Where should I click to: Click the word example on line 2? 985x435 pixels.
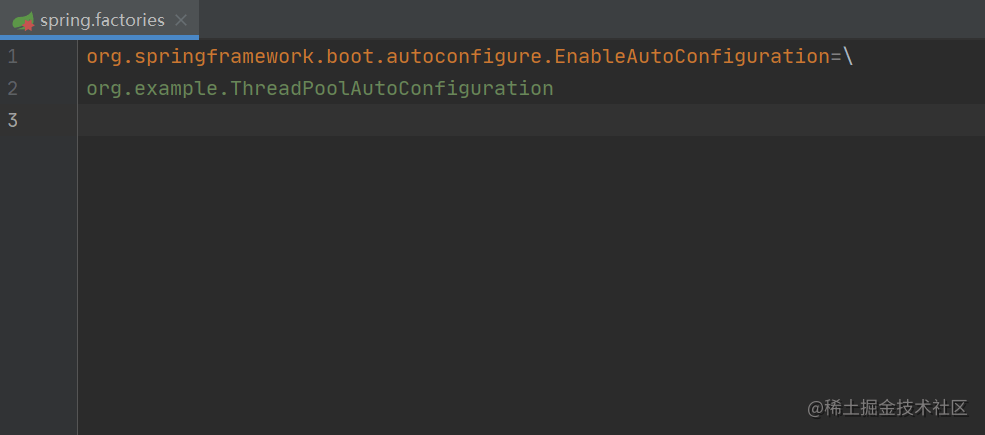coord(172,89)
